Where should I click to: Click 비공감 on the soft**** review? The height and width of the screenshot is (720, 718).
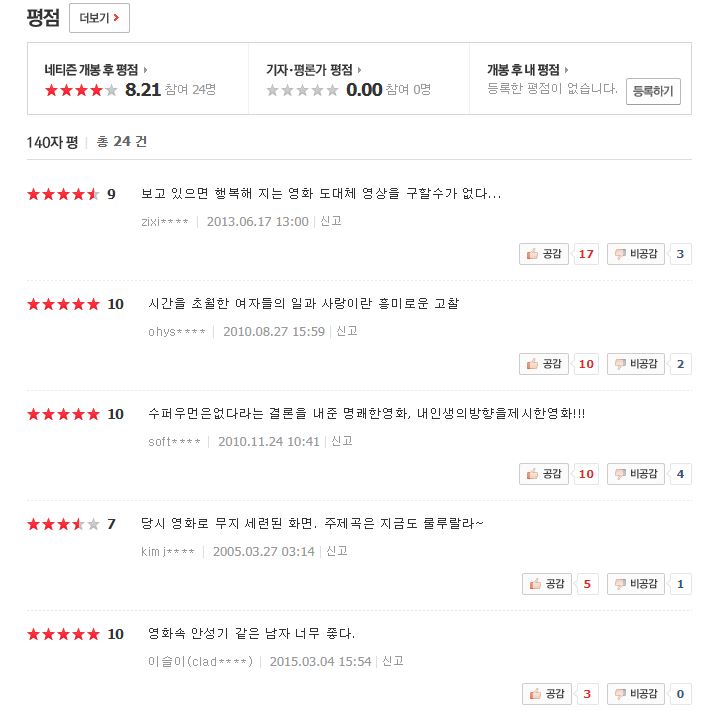click(636, 474)
